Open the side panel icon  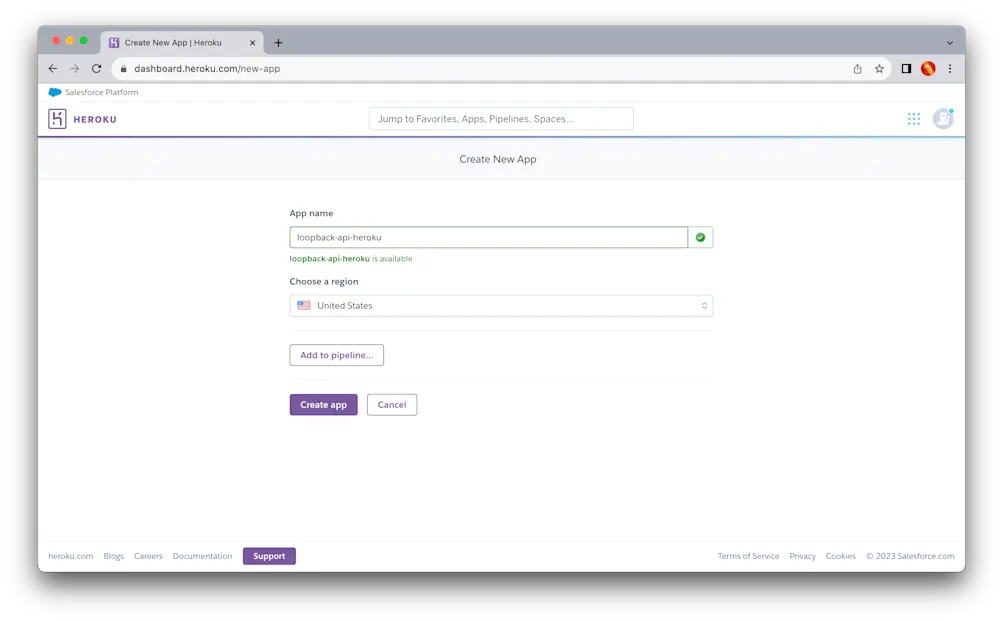pyautogui.click(x=905, y=69)
